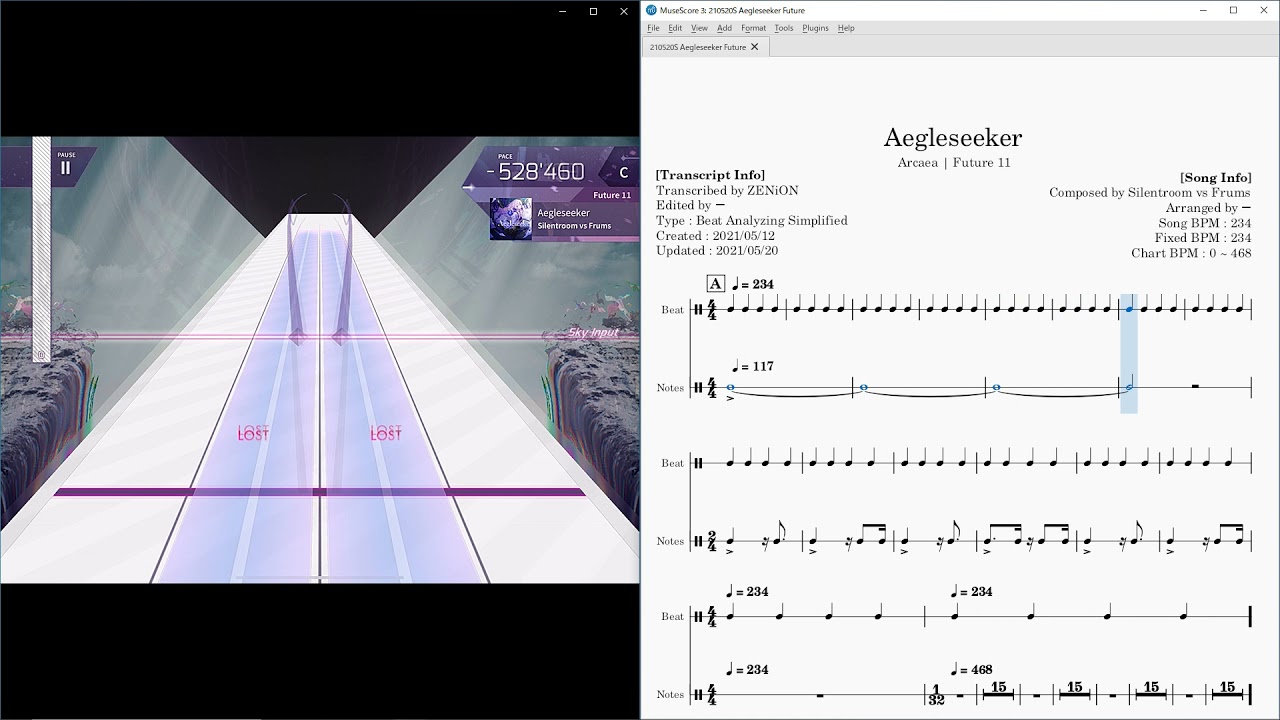Click the MuseScore app icon in title bar

click(x=652, y=10)
